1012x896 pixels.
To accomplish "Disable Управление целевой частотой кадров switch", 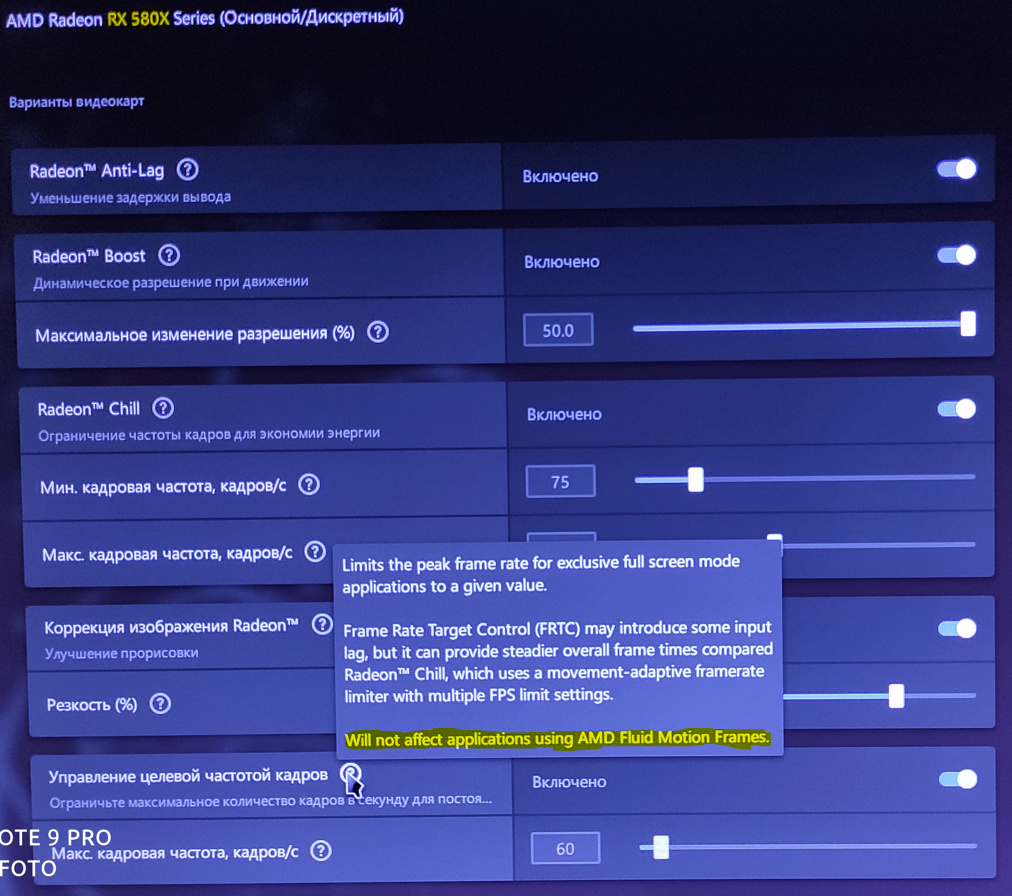I will [x=958, y=779].
